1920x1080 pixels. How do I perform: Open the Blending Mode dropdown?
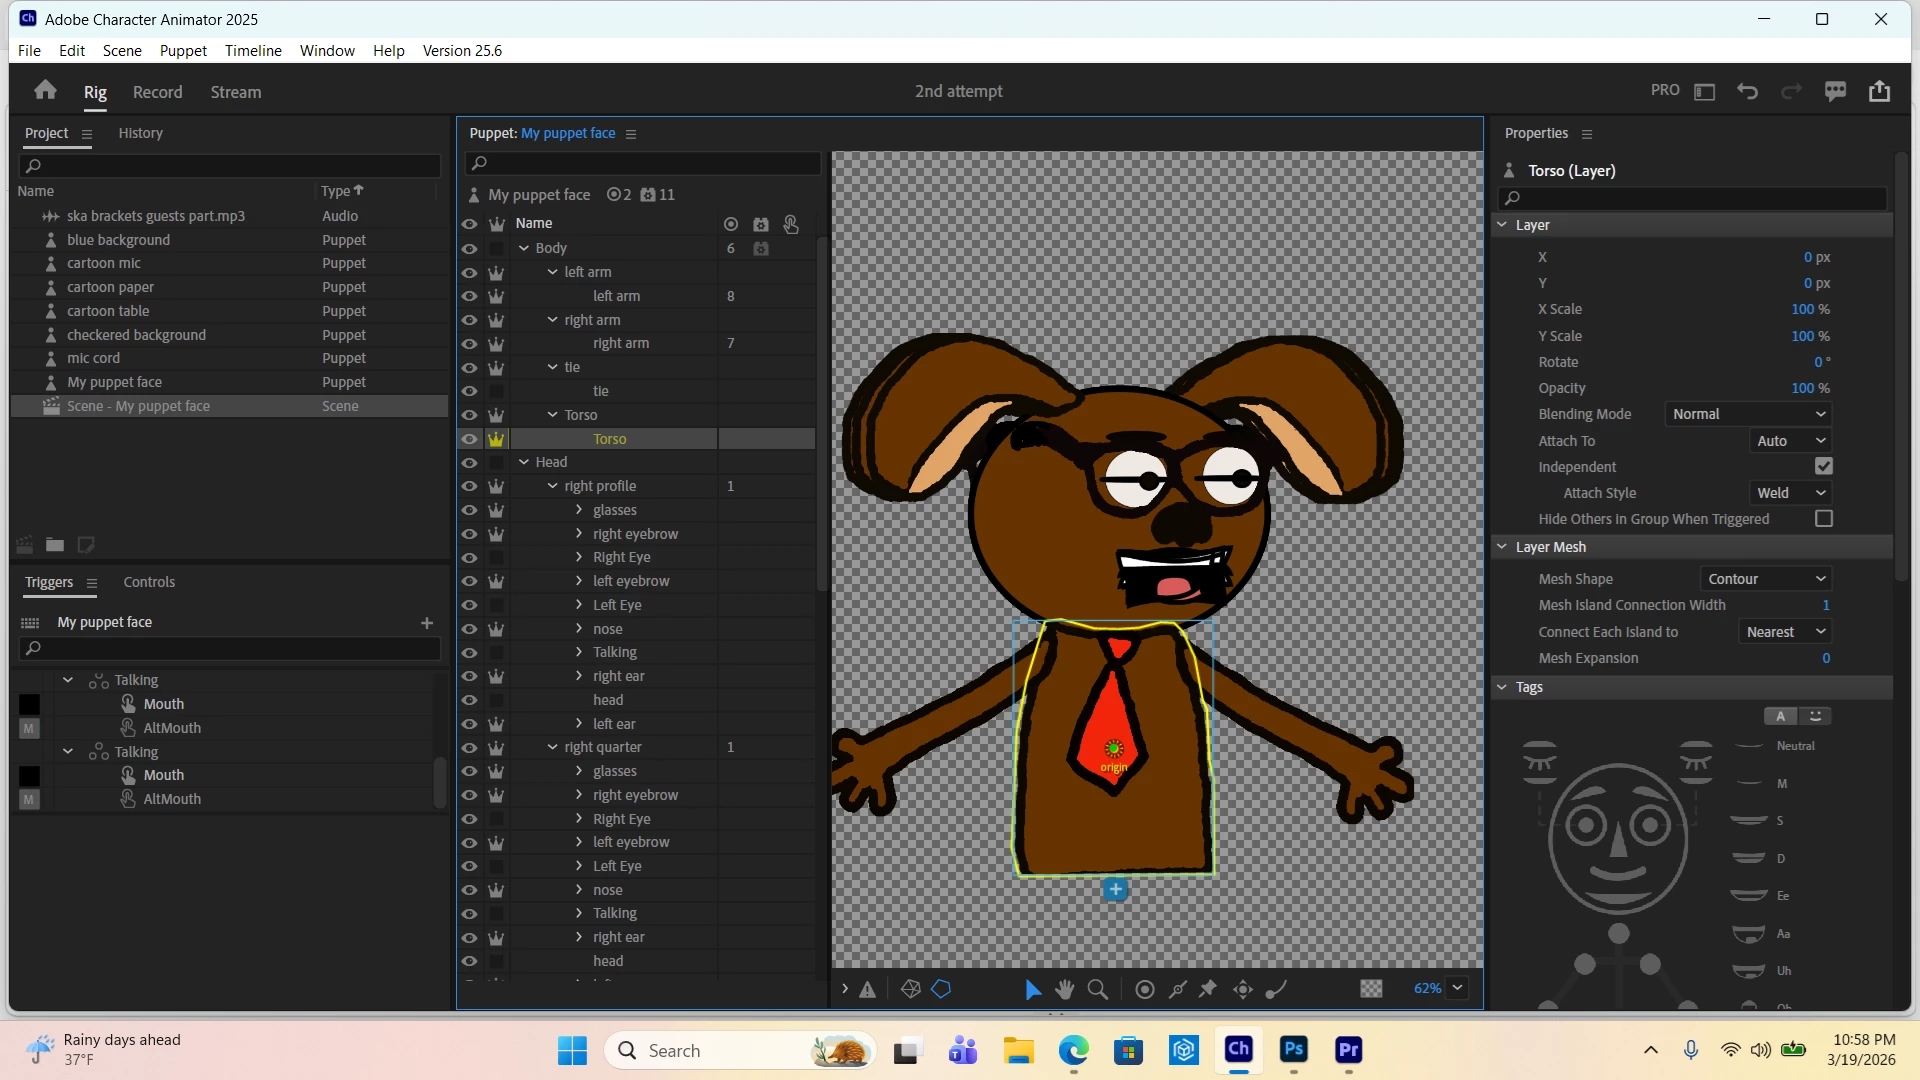pos(1749,414)
